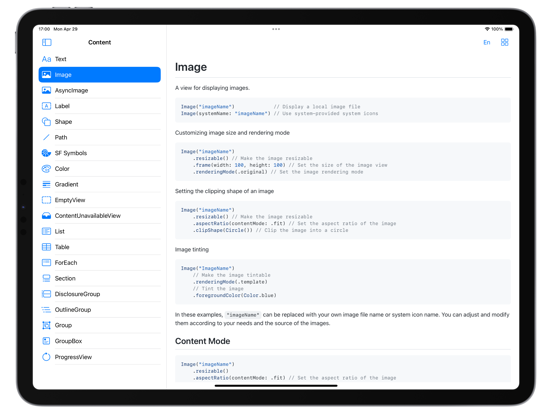This screenshot has width=552, height=414.
Task: Open the Label topic
Action: pos(100,106)
